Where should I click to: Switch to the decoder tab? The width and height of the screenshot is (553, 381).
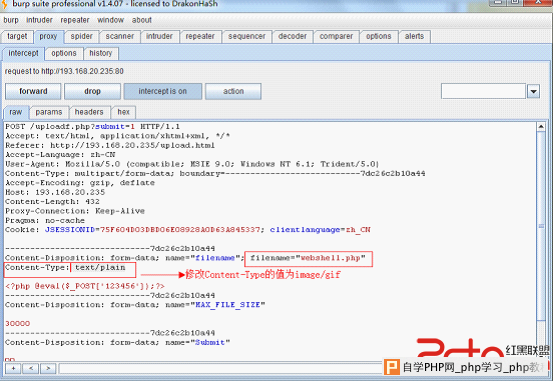pos(292,36)
